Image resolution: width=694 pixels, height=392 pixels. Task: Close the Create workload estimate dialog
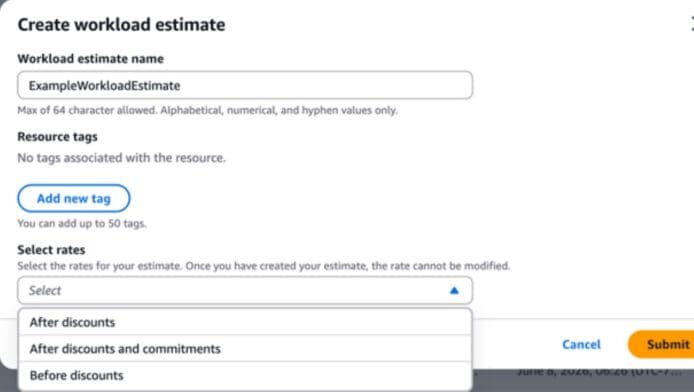click(692, 24)
